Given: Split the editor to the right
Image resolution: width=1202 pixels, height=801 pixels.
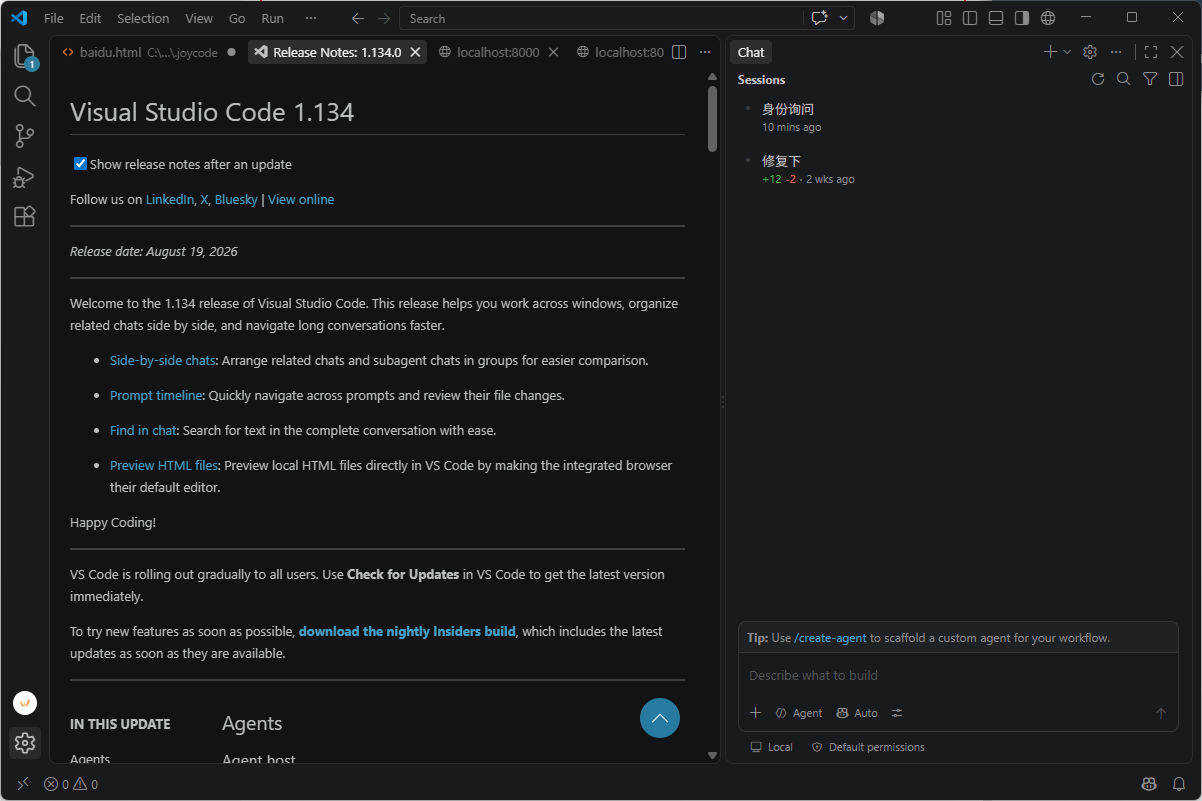Looking at the screenshot, I should 679,52.
